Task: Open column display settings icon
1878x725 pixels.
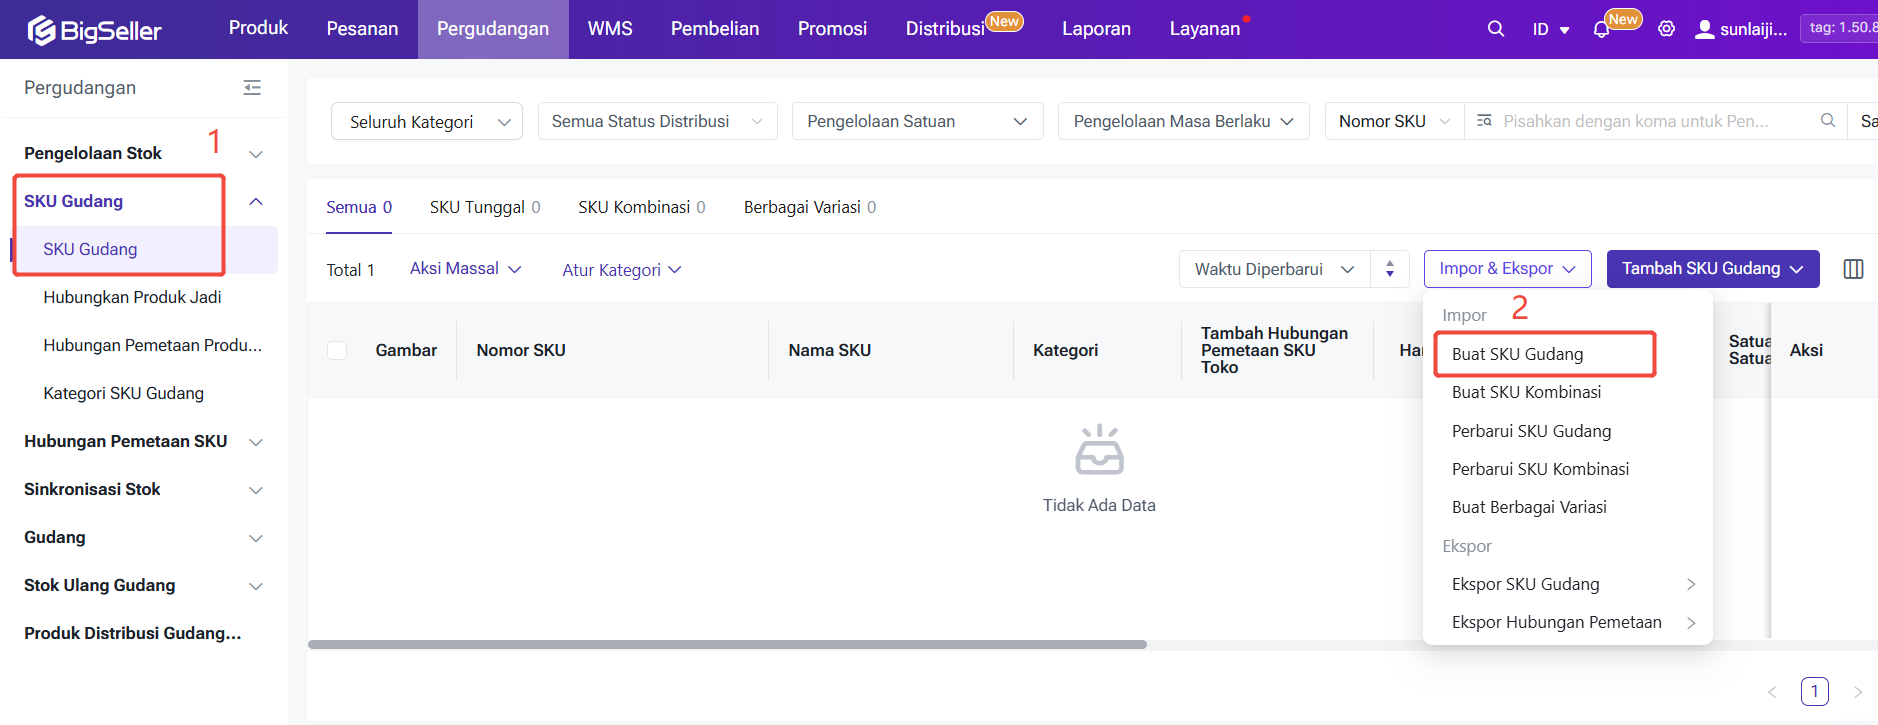Action: pyautogui.click(x=1852, y=269)
